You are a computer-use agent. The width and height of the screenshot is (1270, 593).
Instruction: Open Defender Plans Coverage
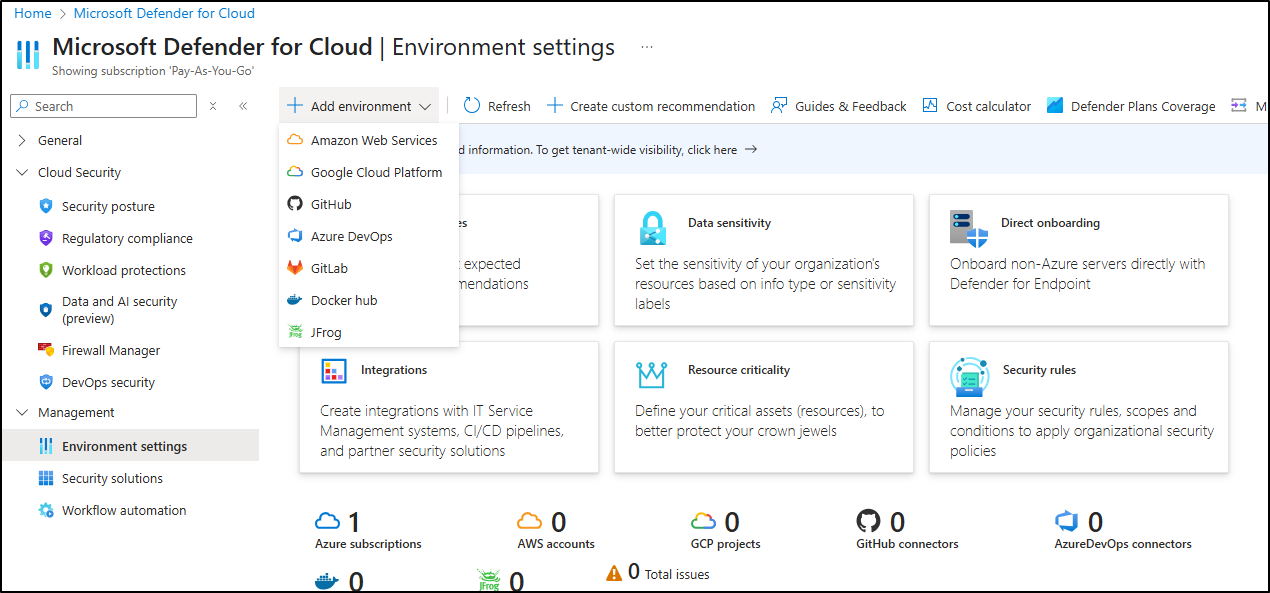(x=1131, y=106)
